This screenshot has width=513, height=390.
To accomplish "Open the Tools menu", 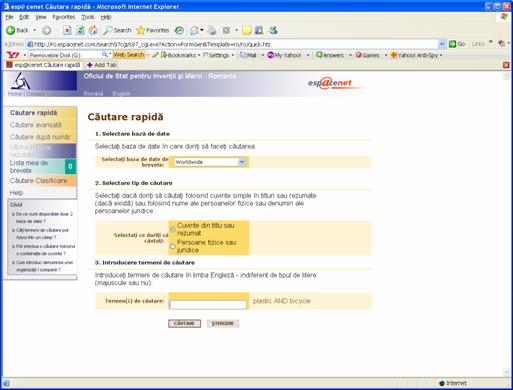I will click(88, 17).
